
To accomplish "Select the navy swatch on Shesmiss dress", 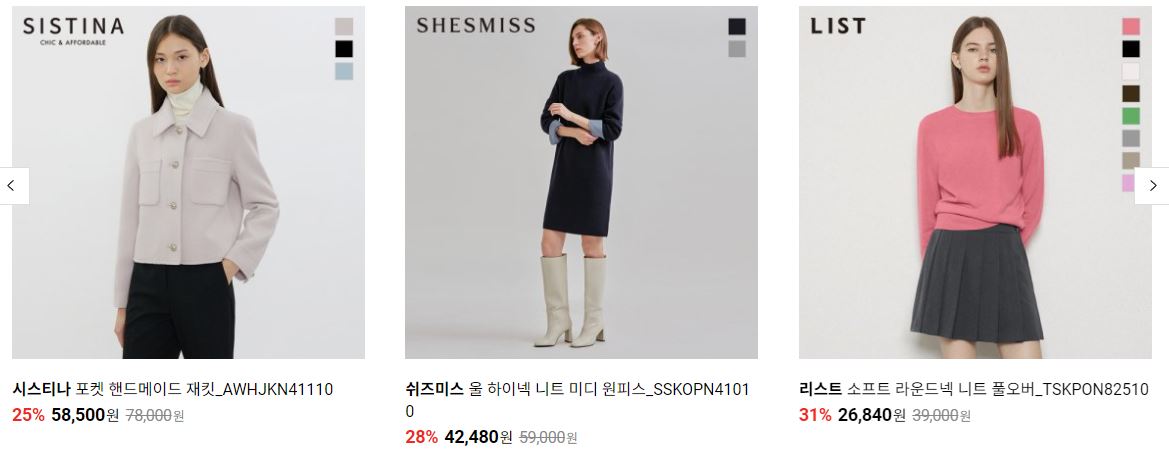I will [737, 27].
